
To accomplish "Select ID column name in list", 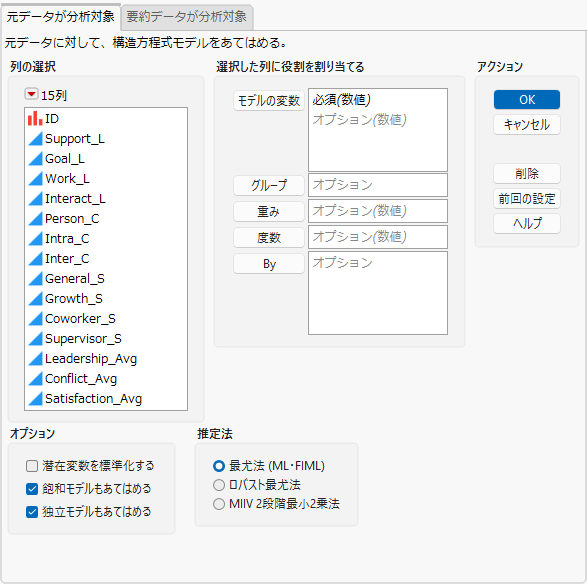I will coord(52,119).
